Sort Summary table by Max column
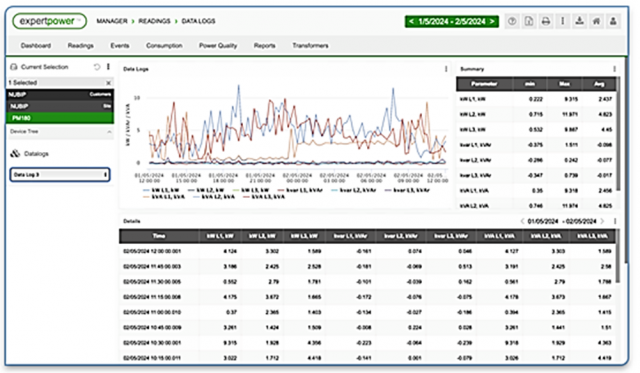Viewport: 640px width, 373px height. tap(564, 84)
